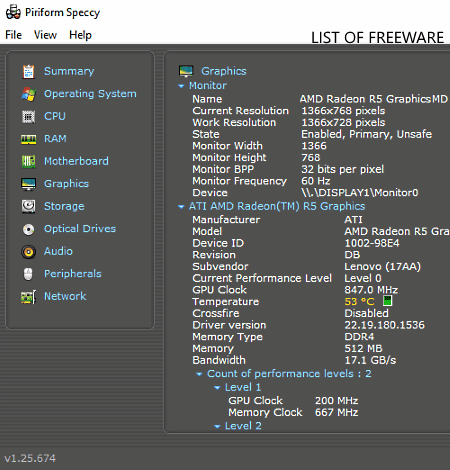Viewport: 450px width, 470px height.
Task: Click the Summary clipboard icon
Action: pyautogui.click(x=28, y=71)
